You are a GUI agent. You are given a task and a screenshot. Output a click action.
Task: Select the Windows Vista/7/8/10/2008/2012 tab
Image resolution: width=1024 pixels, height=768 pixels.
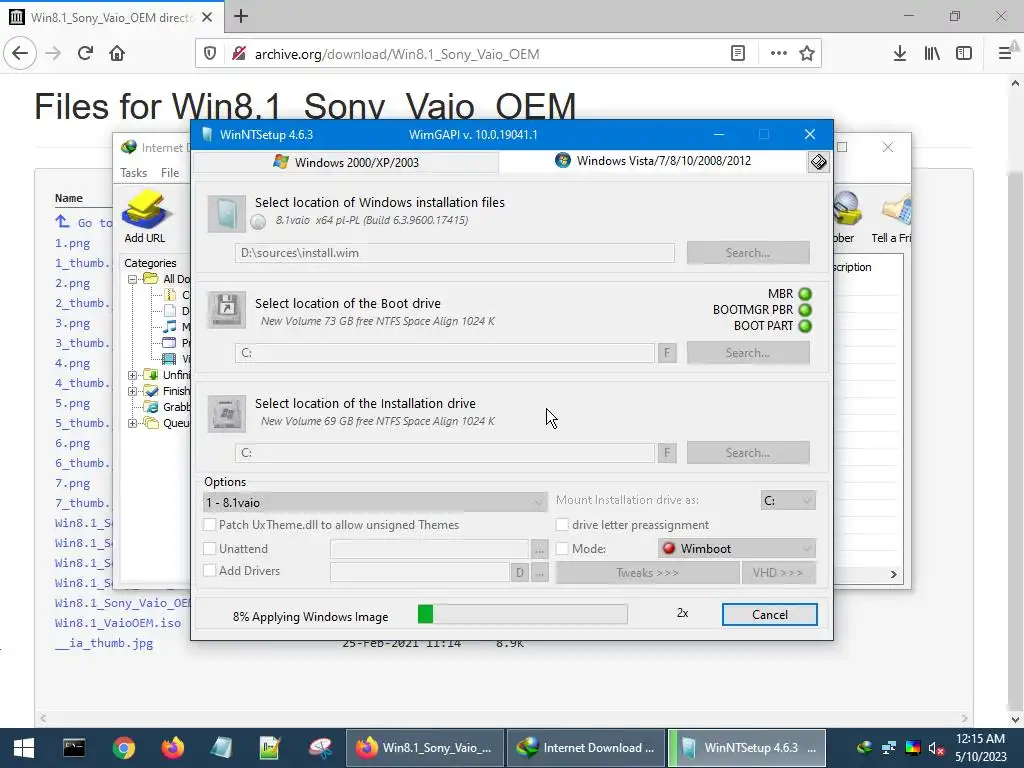click(x=653, y=161)
